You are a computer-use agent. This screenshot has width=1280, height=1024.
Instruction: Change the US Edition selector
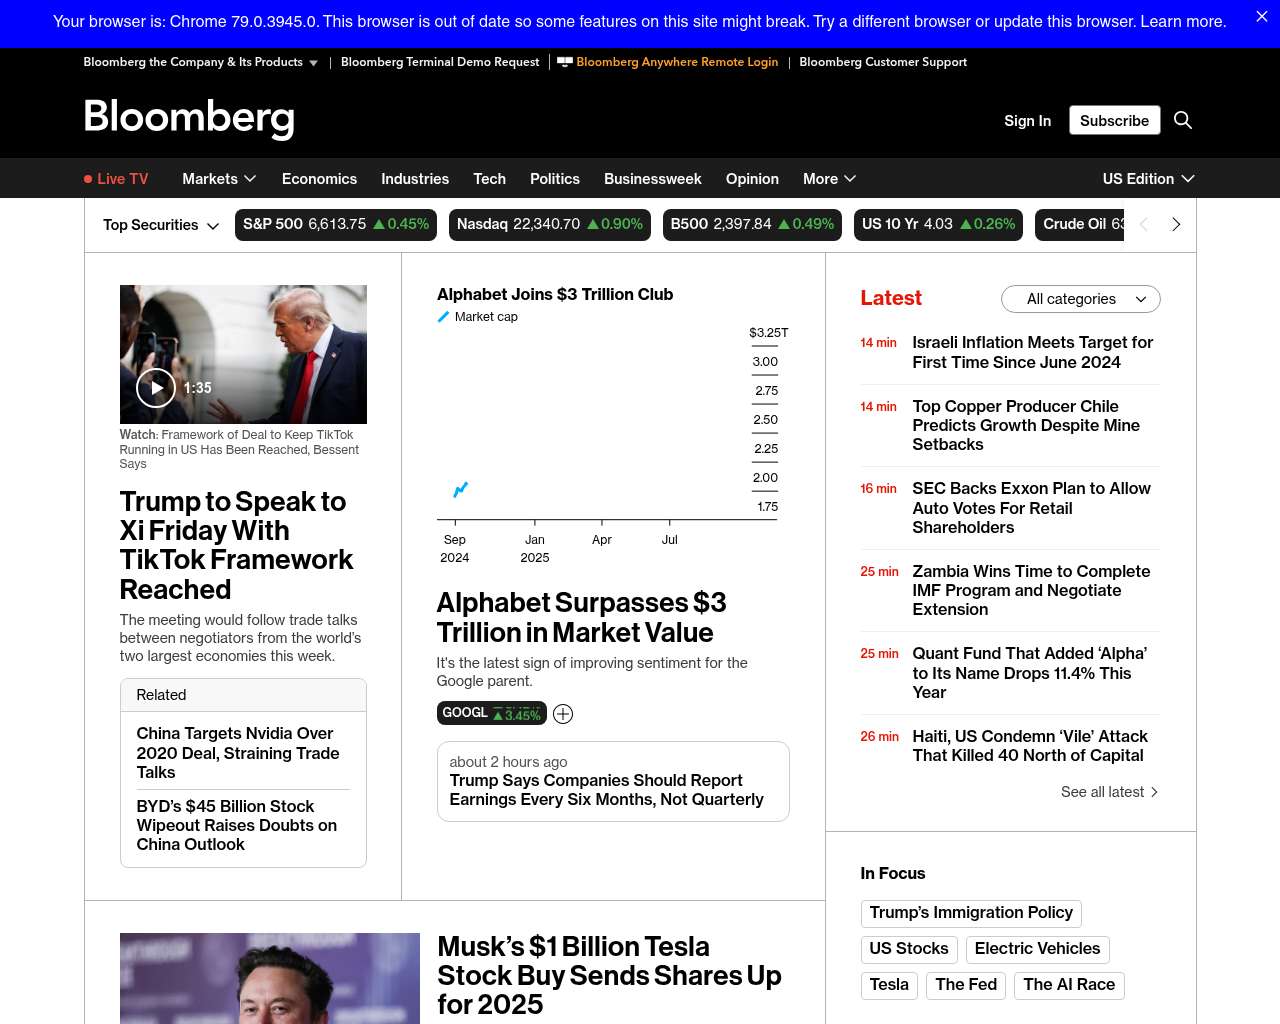(1148, 179)
